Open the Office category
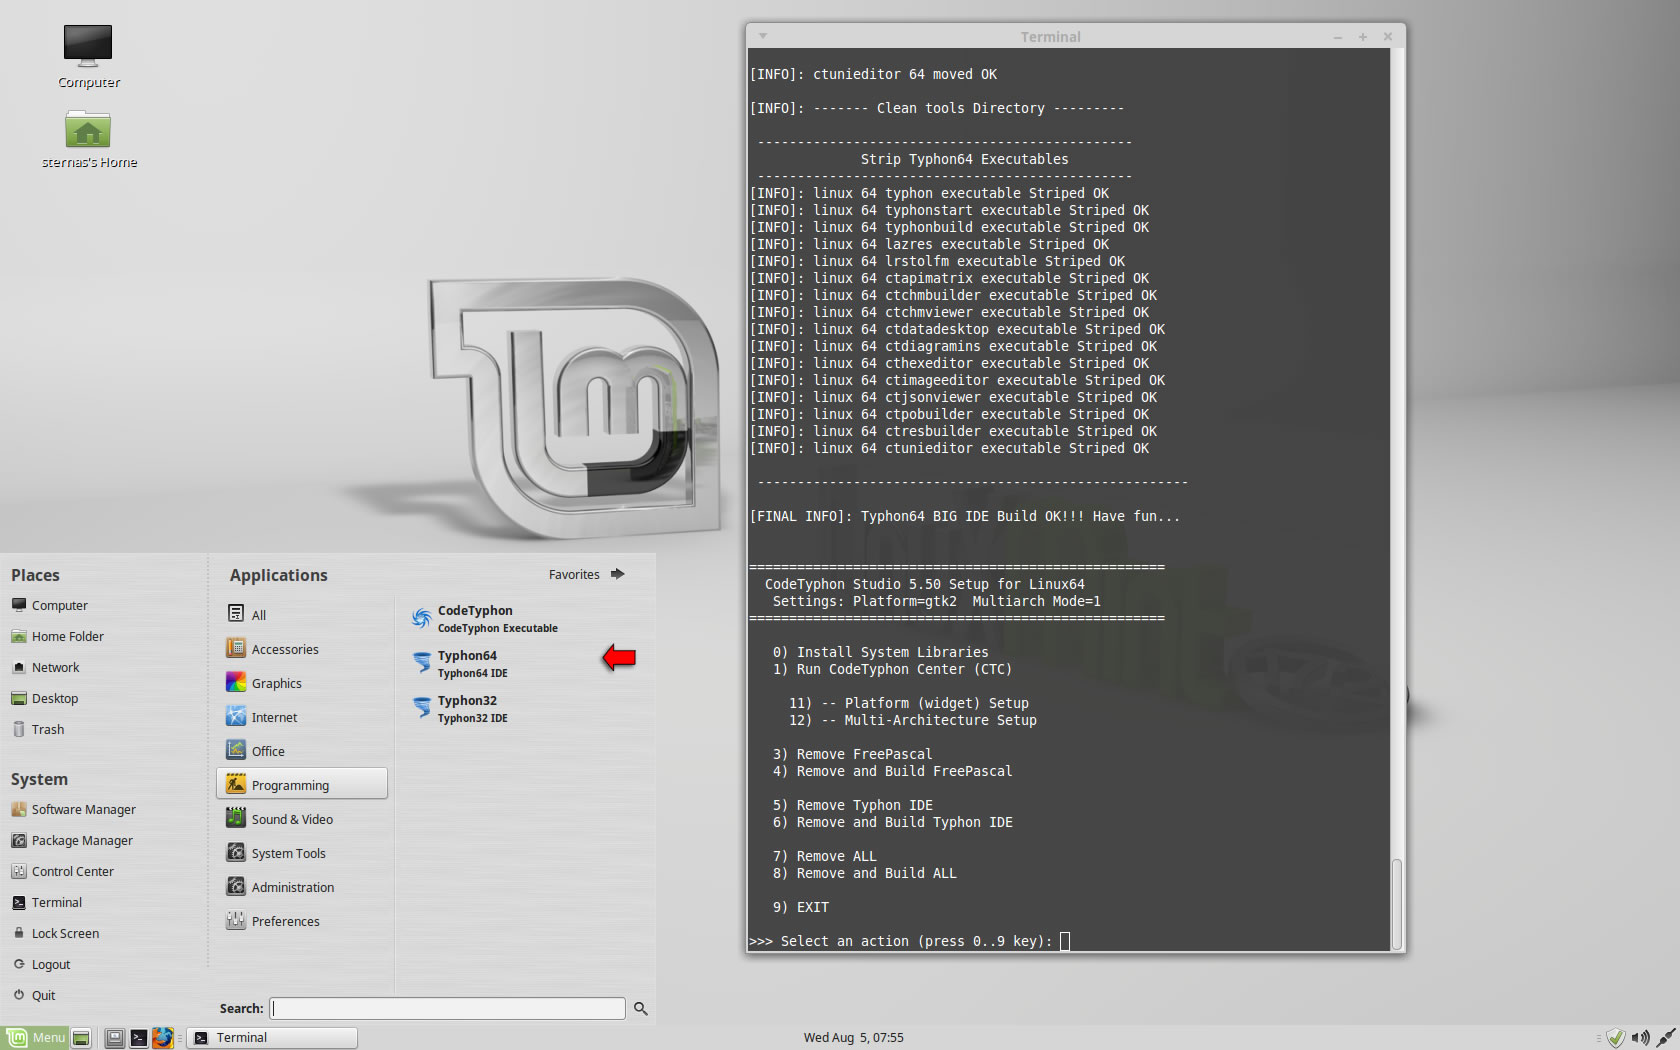 coord(301,751)
